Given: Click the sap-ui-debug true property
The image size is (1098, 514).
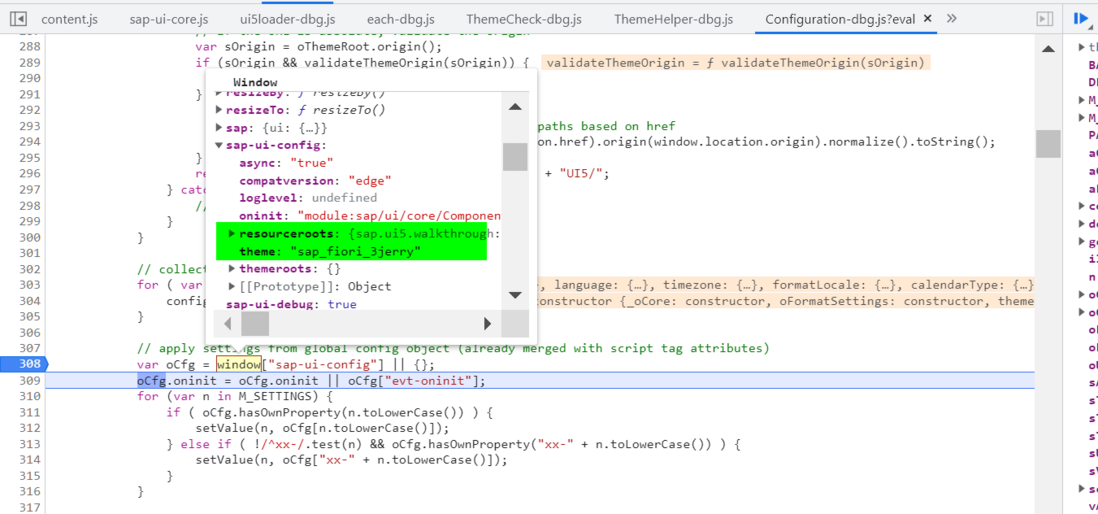Looking at the screenshot, I should pos(291,305).
